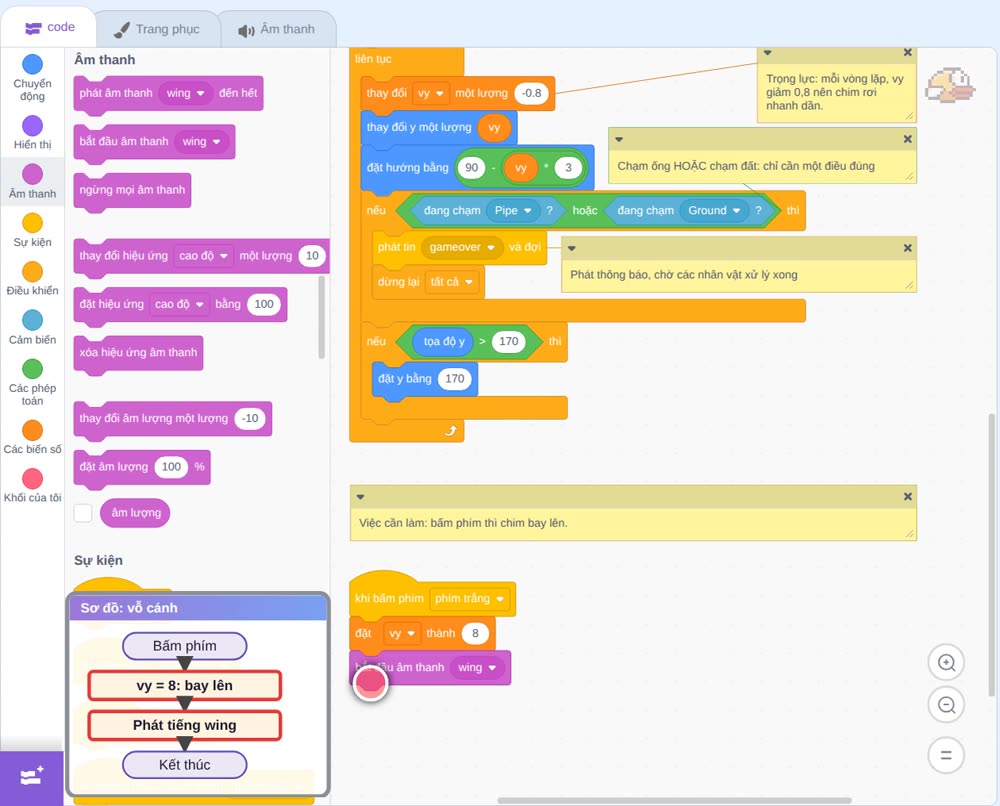Screen dimensions: 1000x806
Task: Select the Các biến số orange category circle
Action: tap(33, 430)
